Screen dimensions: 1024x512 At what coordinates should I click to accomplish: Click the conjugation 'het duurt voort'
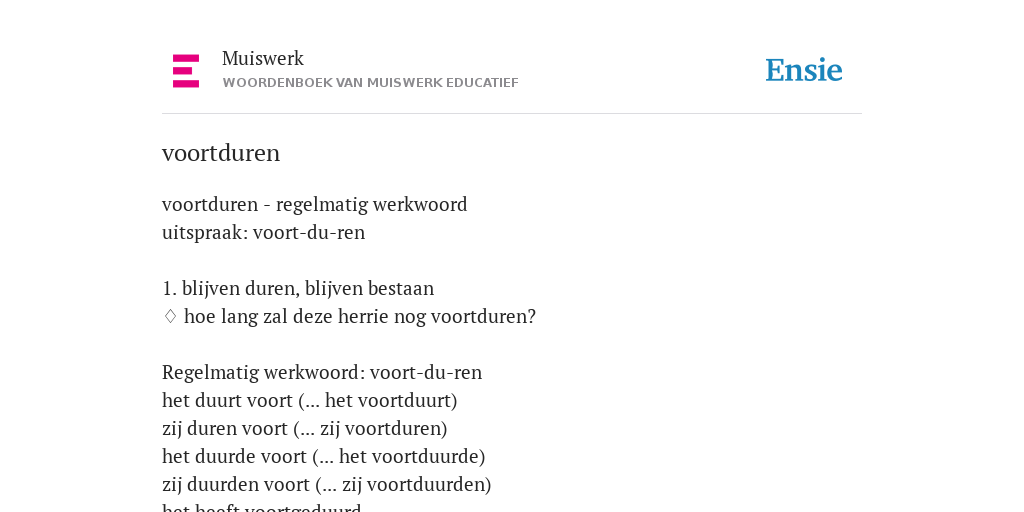click(227, 400)
